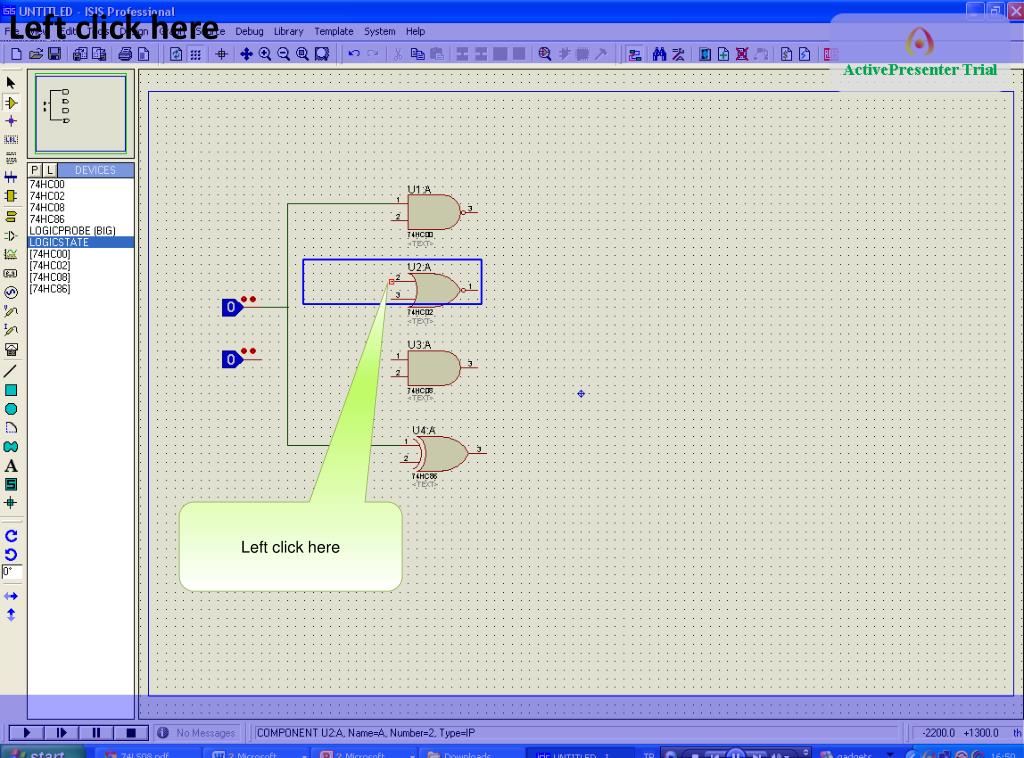
Task: Select the 2D text tool
Action: click(10, 466)
